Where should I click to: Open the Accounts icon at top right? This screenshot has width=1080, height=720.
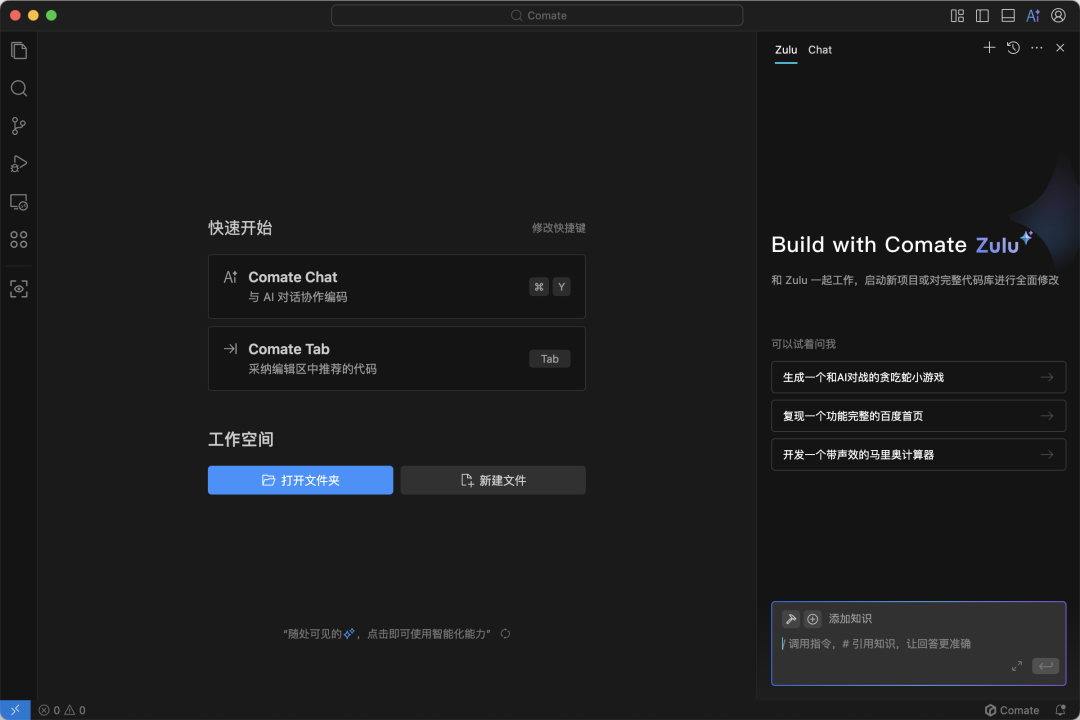coord(1058,15)
